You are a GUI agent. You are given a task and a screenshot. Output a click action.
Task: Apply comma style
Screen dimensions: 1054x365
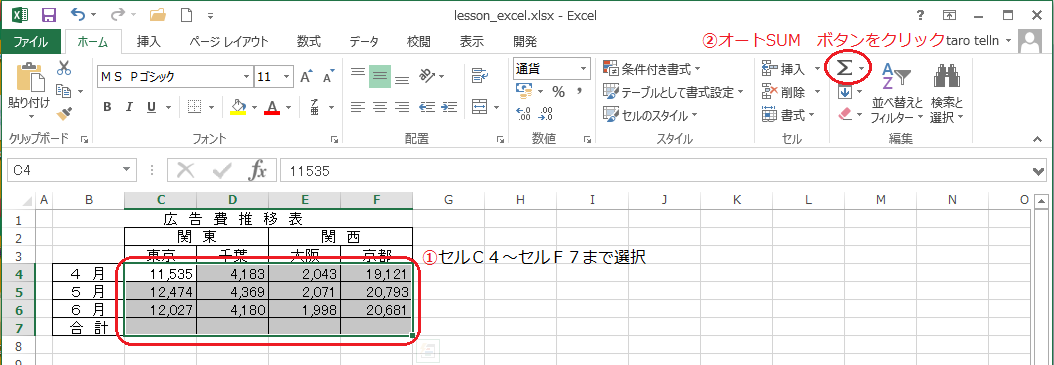coord(578,91)
